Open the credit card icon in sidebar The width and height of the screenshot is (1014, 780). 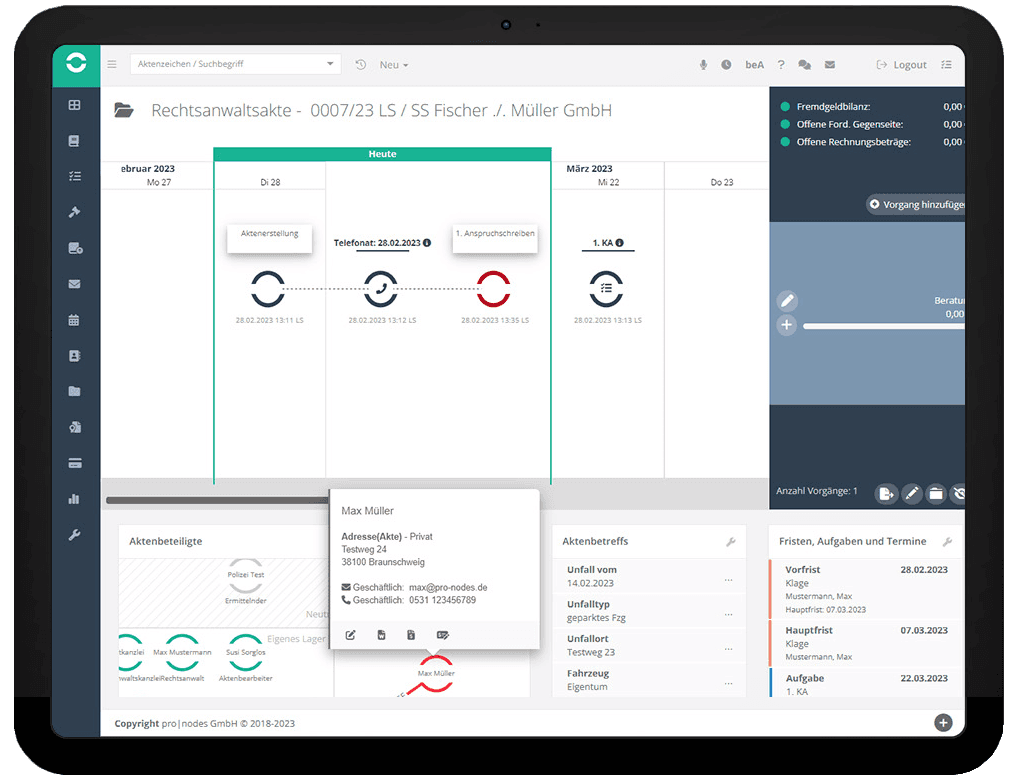[74, 463]
